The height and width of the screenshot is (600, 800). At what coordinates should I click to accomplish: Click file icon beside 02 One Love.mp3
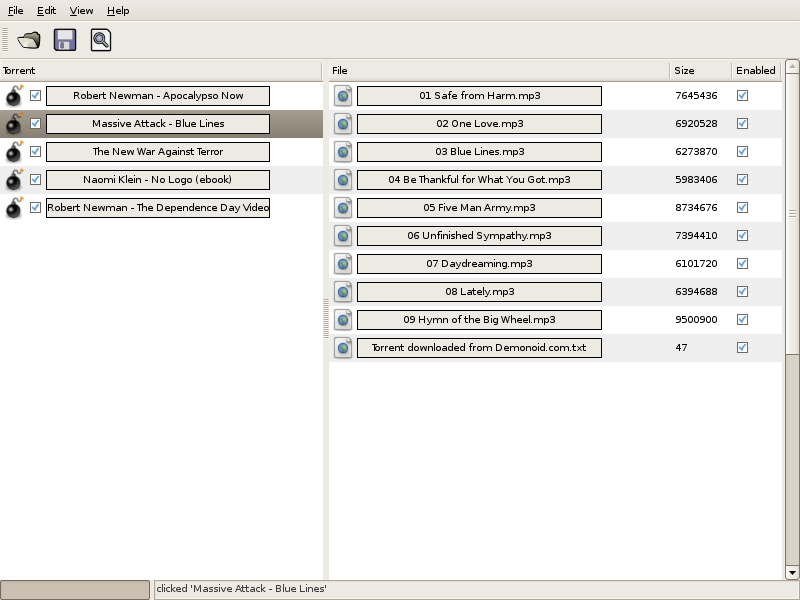click(343, 123)
